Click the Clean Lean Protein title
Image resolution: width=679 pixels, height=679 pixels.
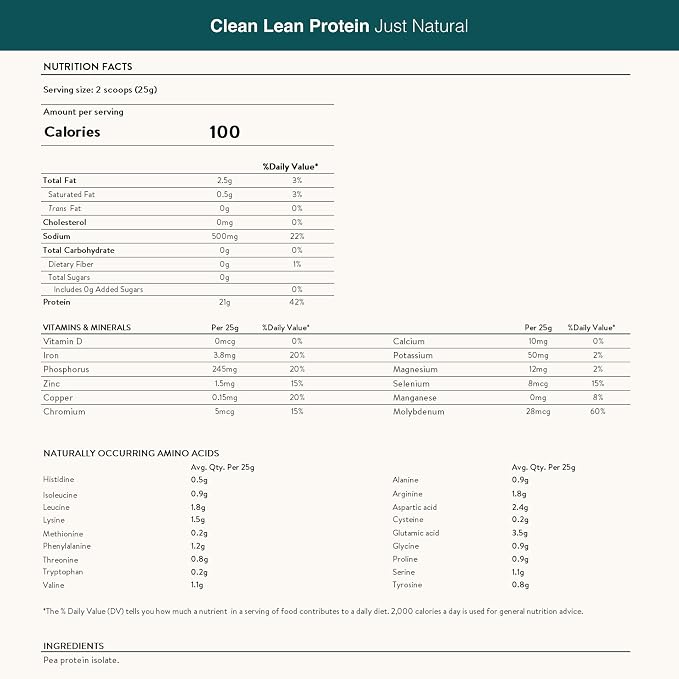tap(339, 26)
